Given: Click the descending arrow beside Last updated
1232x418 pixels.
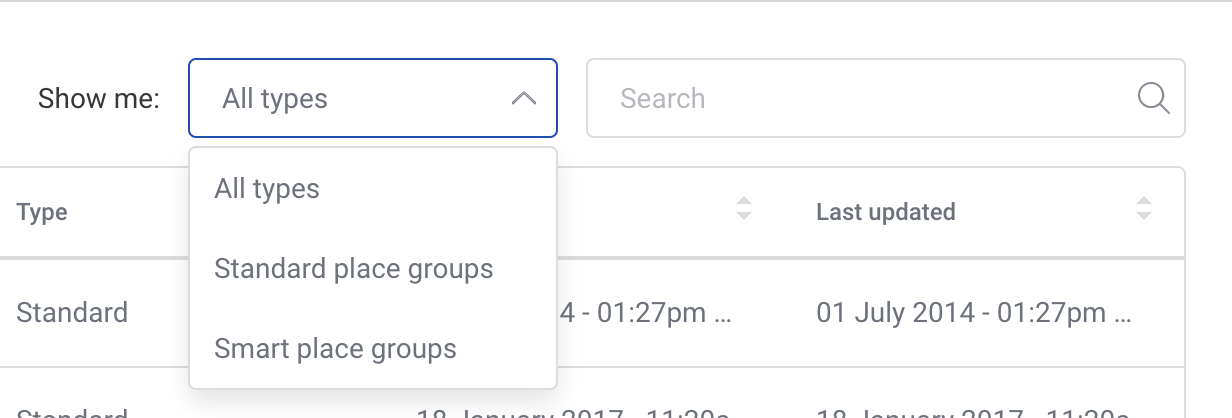Looking at the screenshot, I should pyautogui.click(x=1144, y=215).
